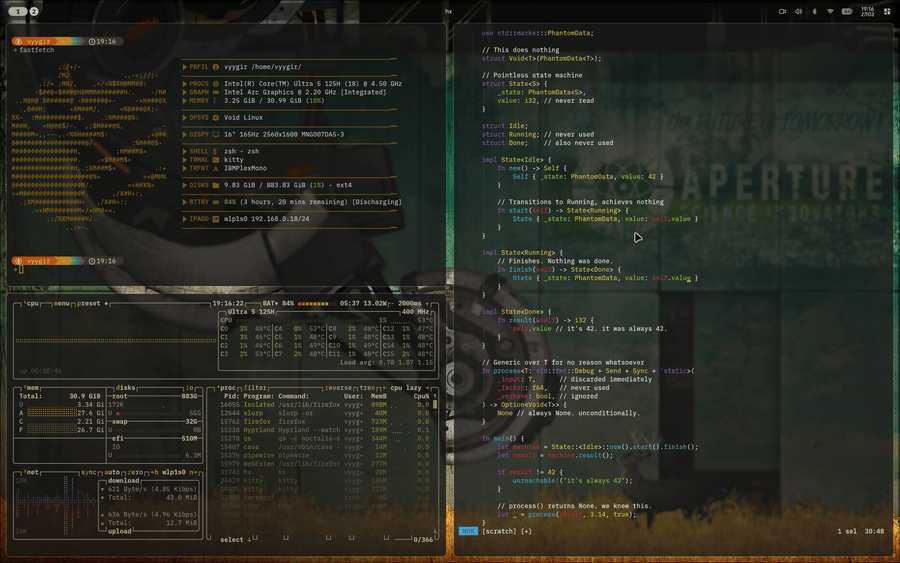Select the Hyprland process row
This screenshot has width=900, height=563.
click(325, 430)
